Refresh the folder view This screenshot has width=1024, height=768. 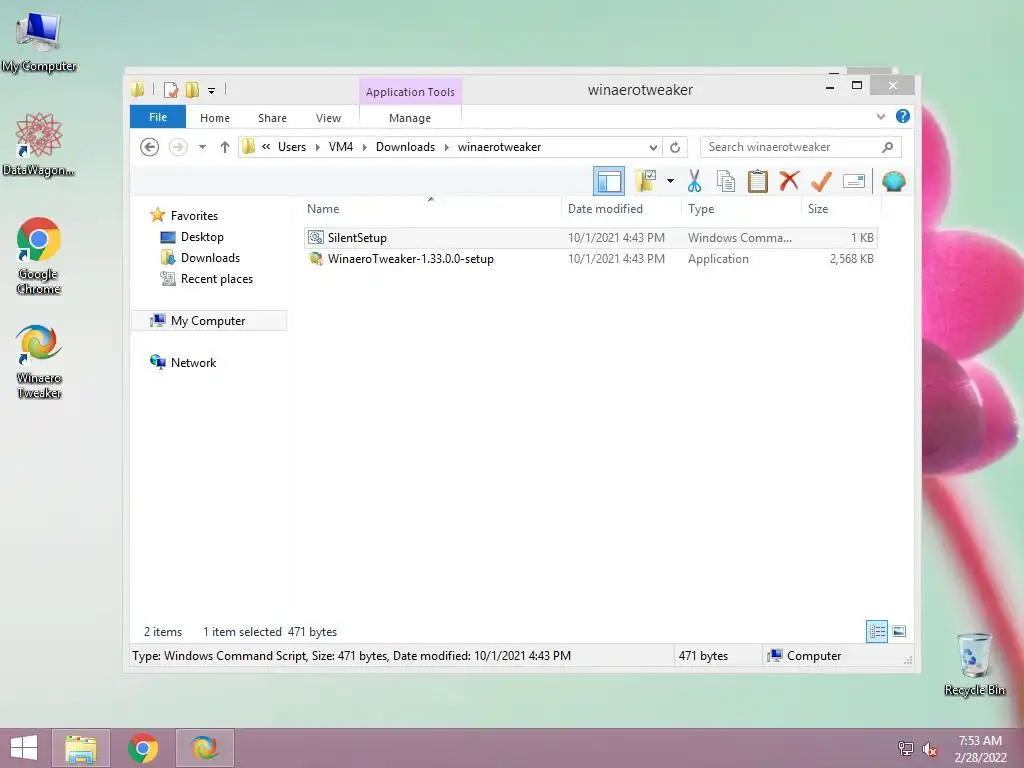tap(675, 147)
